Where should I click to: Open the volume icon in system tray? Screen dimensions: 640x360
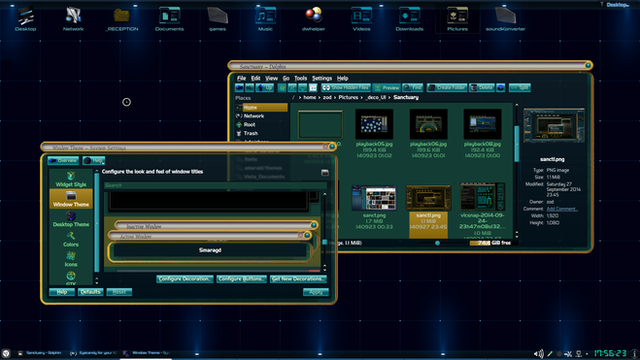(538, 353)
